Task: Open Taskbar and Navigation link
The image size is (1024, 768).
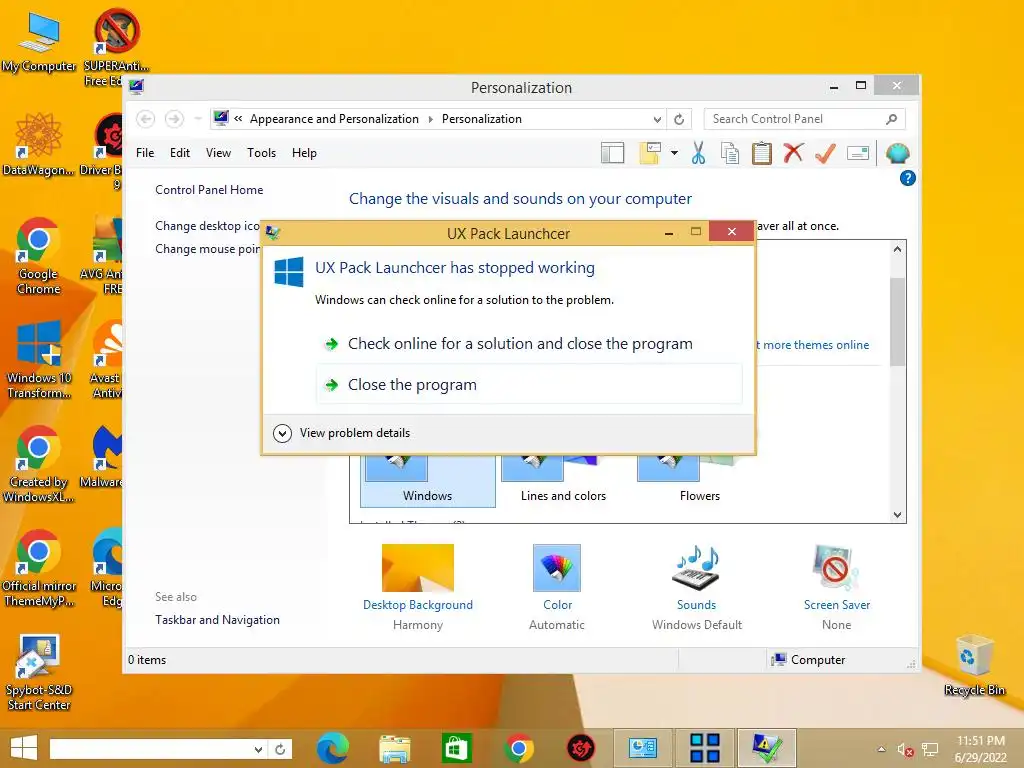Action: pos(217,620)
